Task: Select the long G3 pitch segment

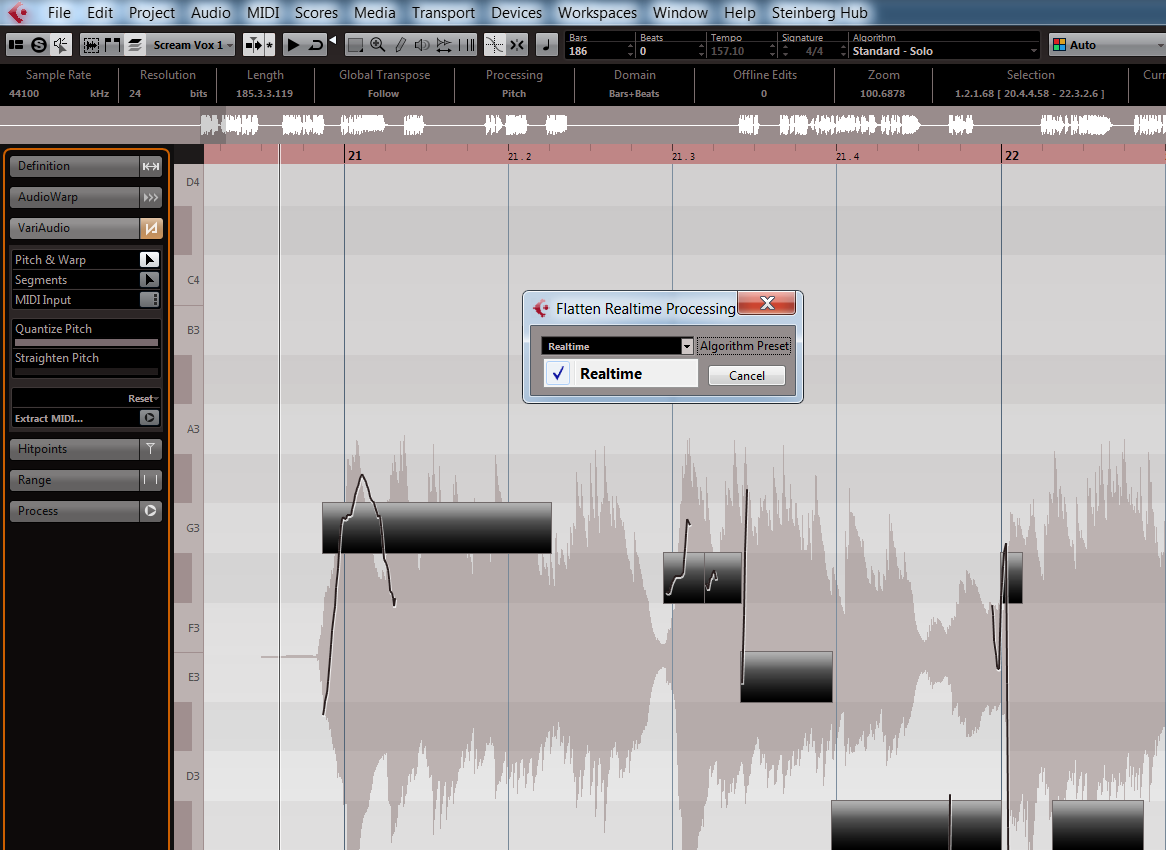Action: tap(437, 527)
